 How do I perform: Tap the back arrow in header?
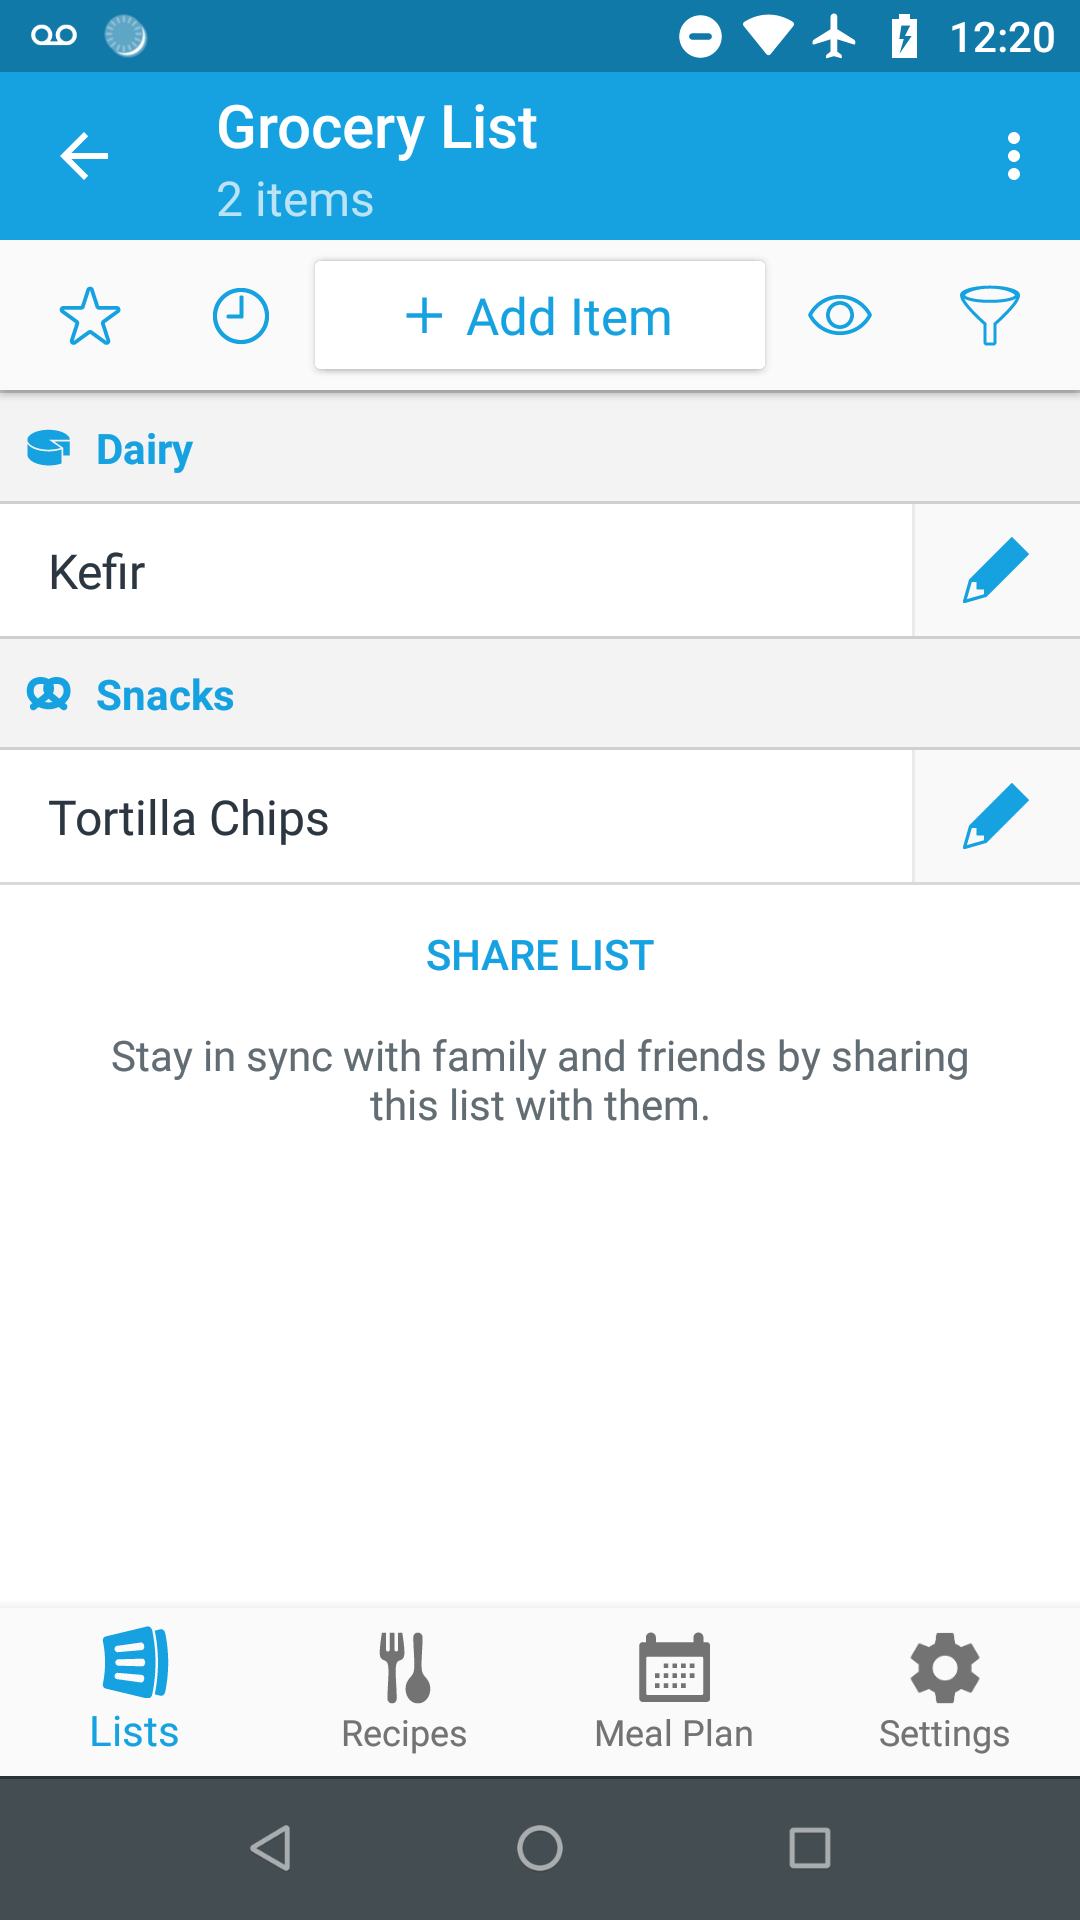pos(84,156)
